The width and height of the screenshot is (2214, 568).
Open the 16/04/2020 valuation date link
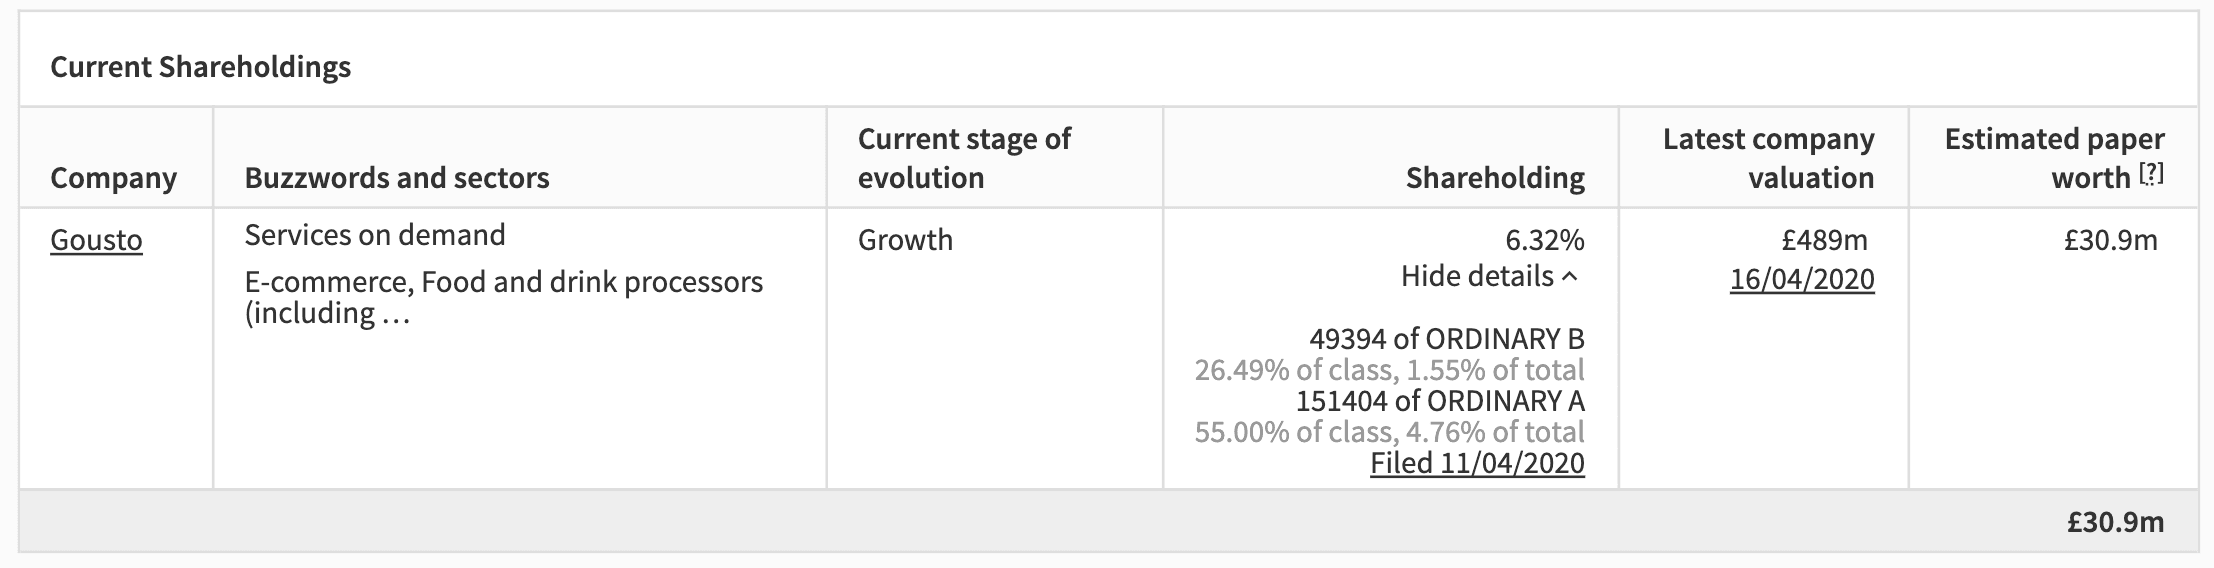1802,279
